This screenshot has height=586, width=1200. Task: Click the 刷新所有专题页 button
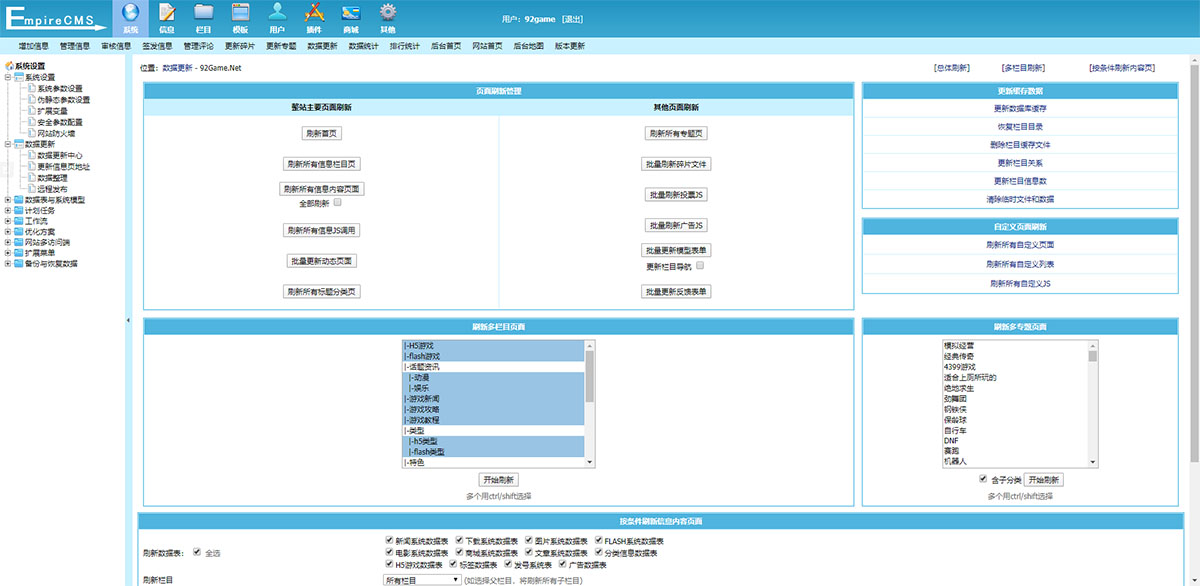click(x=676, y=133)
